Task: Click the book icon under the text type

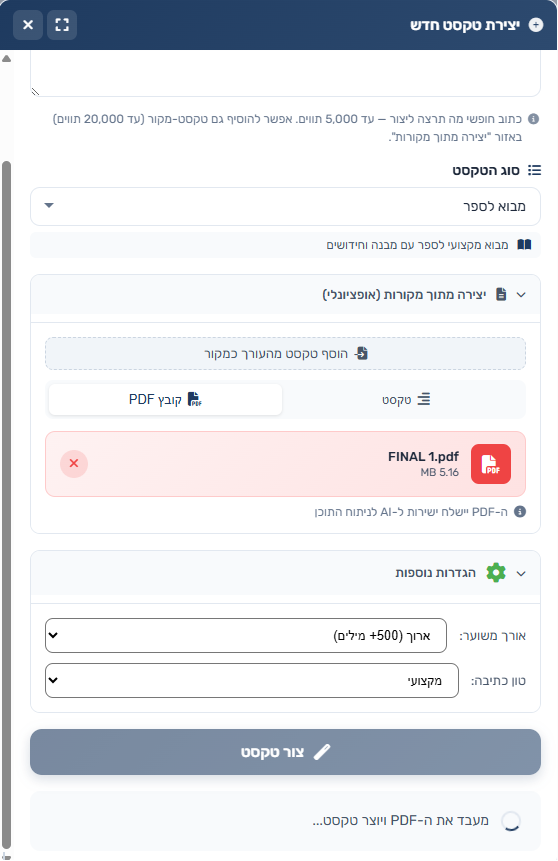Action: pyautogui.click(x=524, y=244)
